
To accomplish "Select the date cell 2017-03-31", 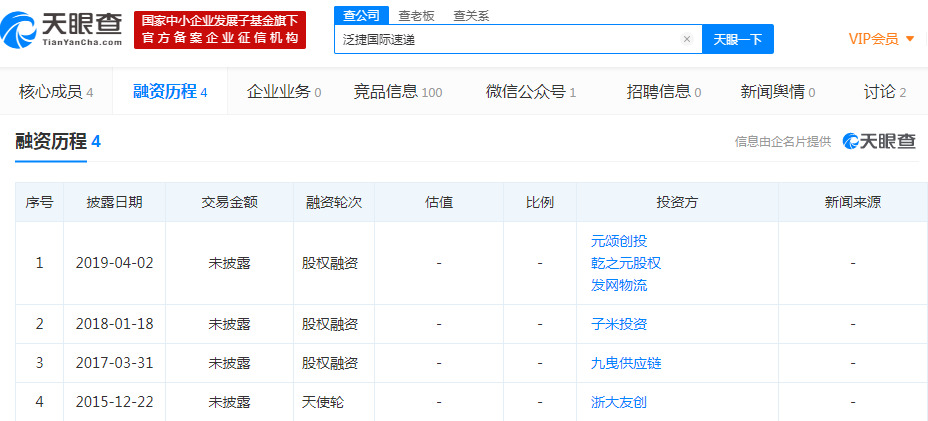I will [x=114, y=363].
